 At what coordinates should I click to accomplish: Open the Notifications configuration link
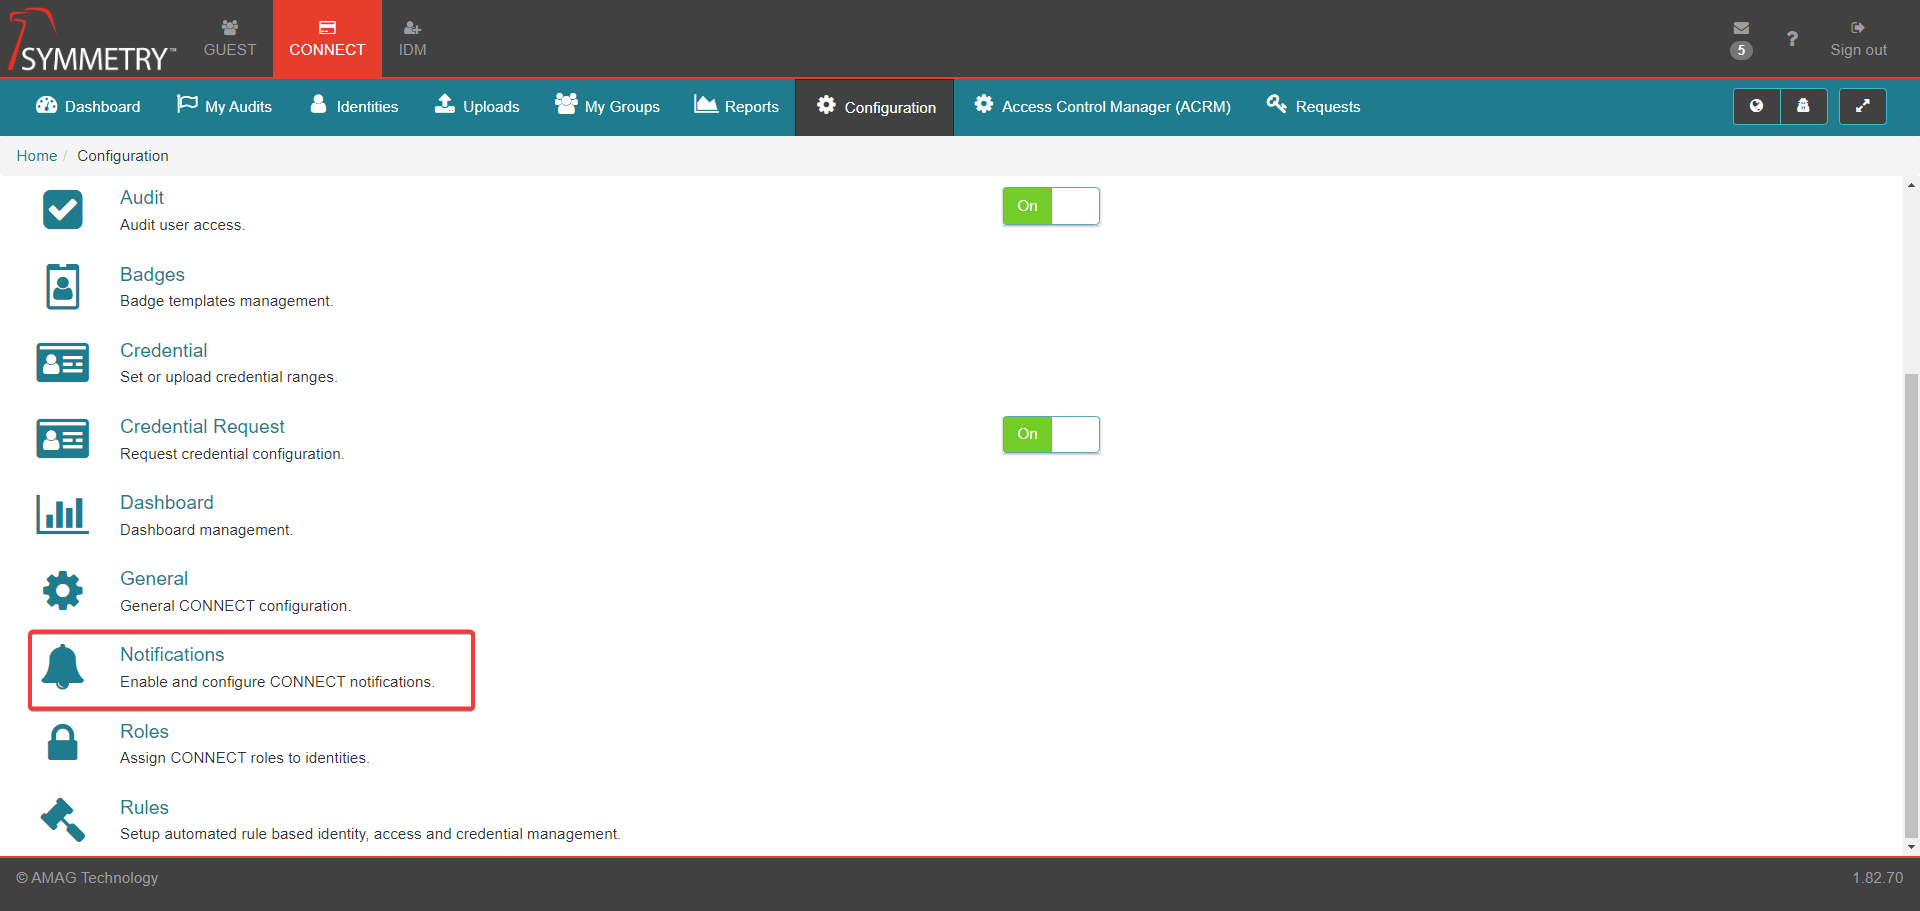tap(172, 655)
